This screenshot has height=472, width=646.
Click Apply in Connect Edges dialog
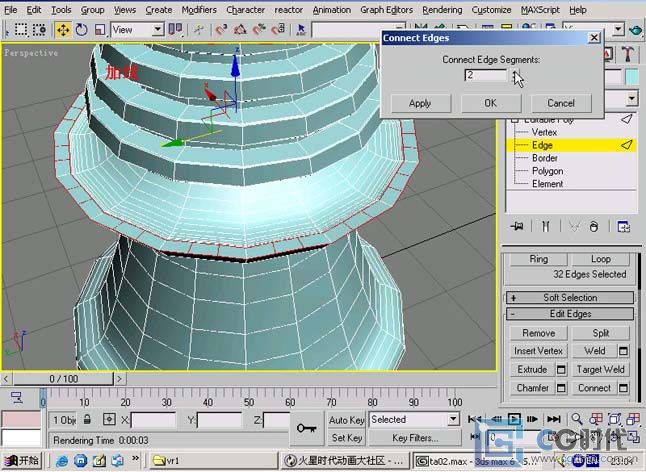tap(420, 103)
